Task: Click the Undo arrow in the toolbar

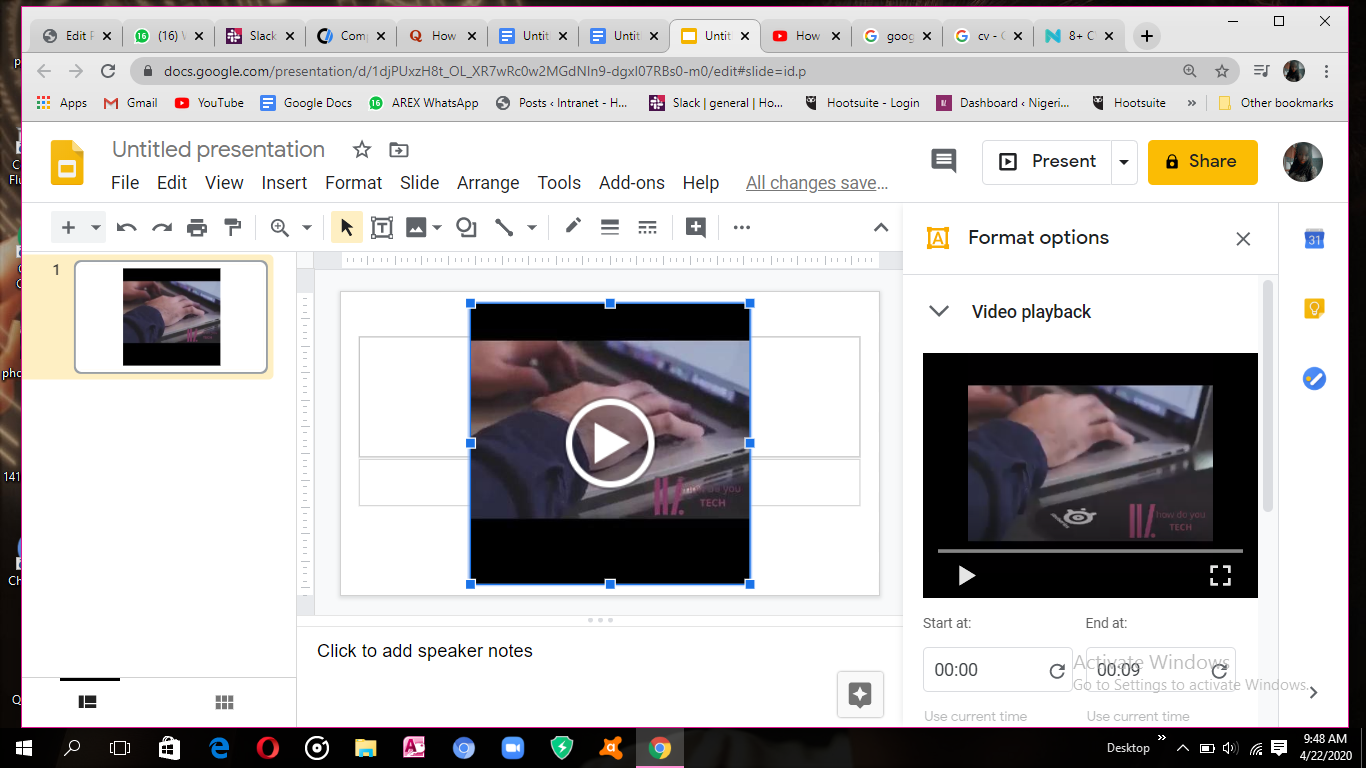Action: (126, 228)
